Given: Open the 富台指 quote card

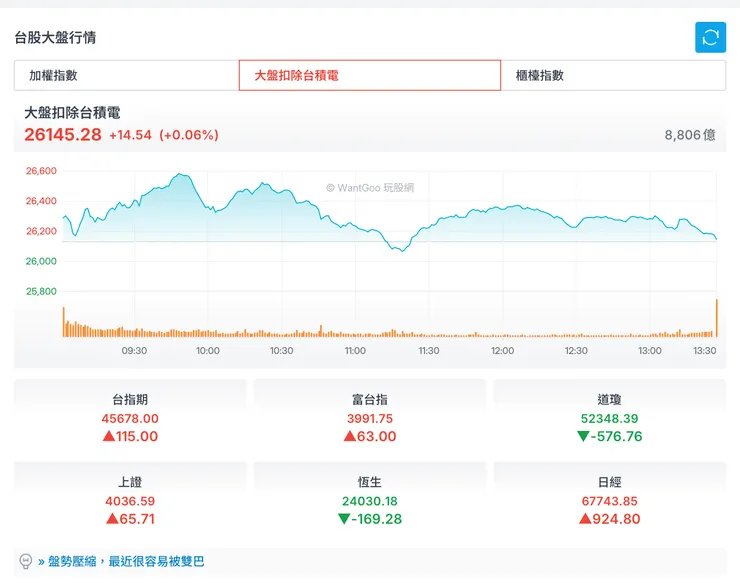Looking at the screenshot, I should [x=370, y=418].
